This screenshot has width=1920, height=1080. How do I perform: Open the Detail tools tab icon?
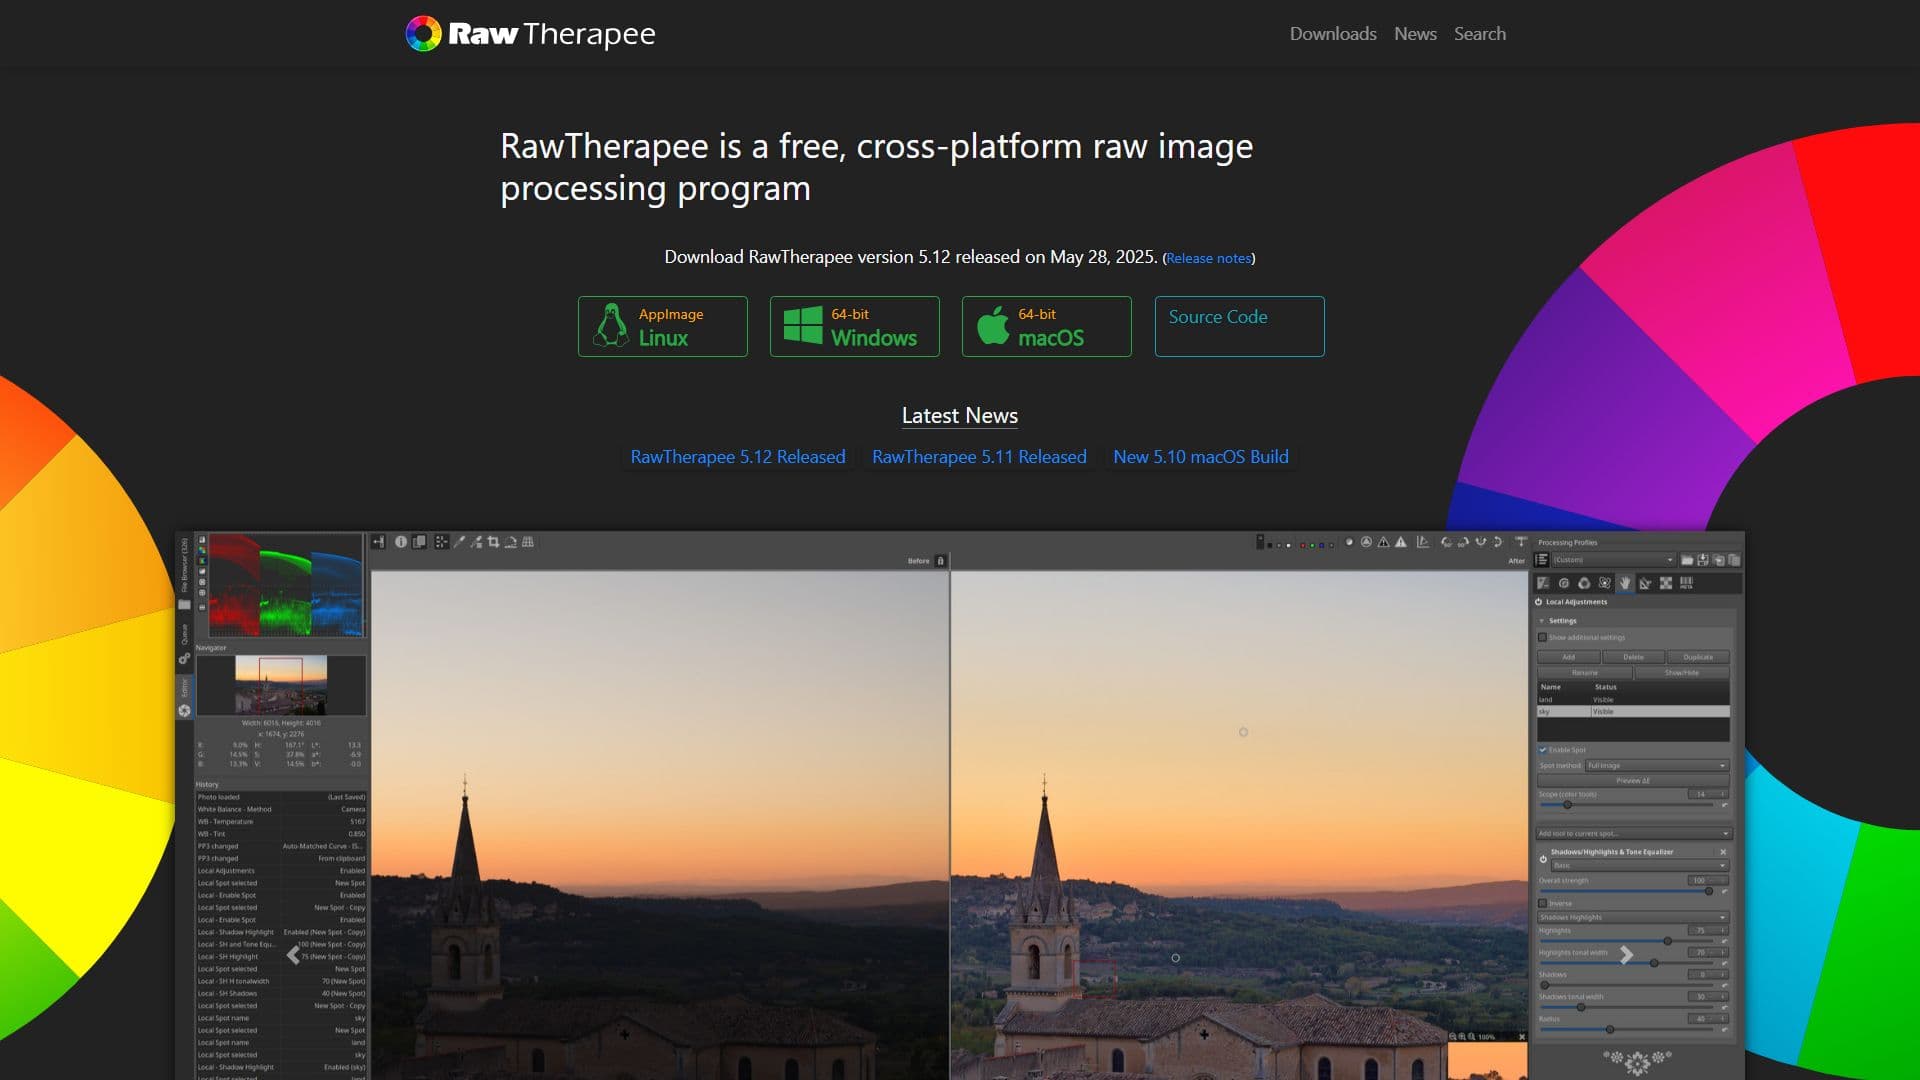pyautogui.click(x=1564, y=583)
